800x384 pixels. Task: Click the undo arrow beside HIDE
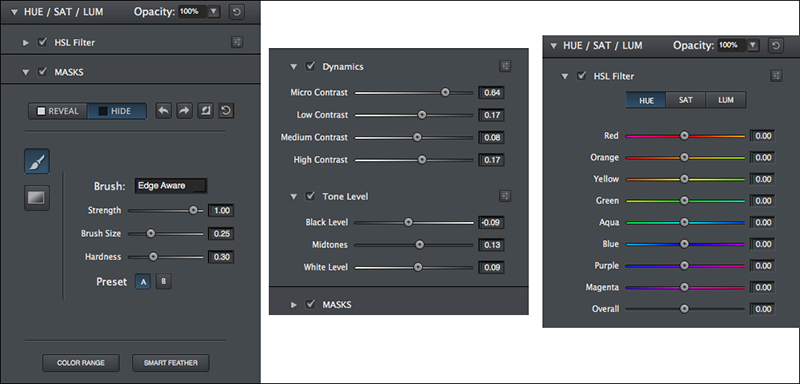(x=163, y=111)
